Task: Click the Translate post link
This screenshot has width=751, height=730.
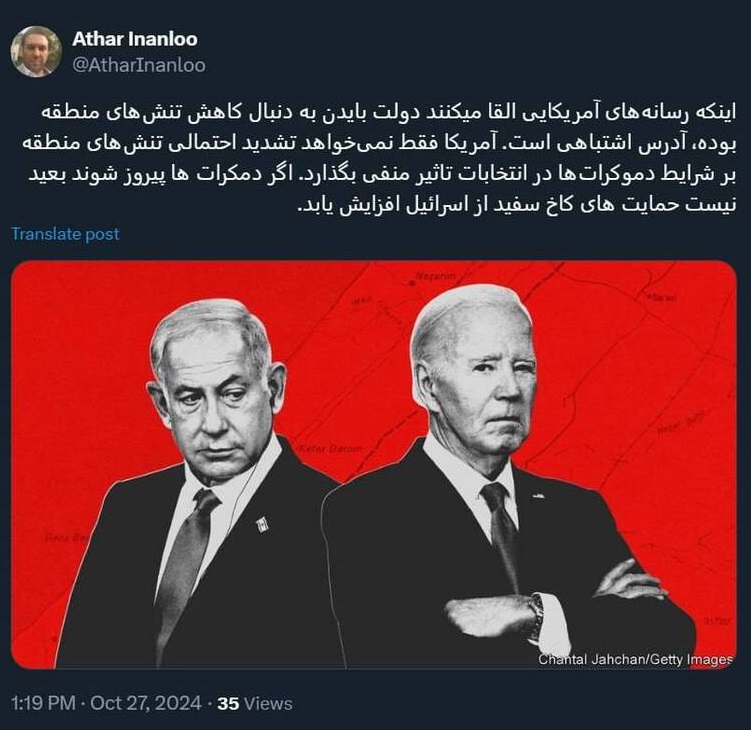Action: [x=65, y=234]
